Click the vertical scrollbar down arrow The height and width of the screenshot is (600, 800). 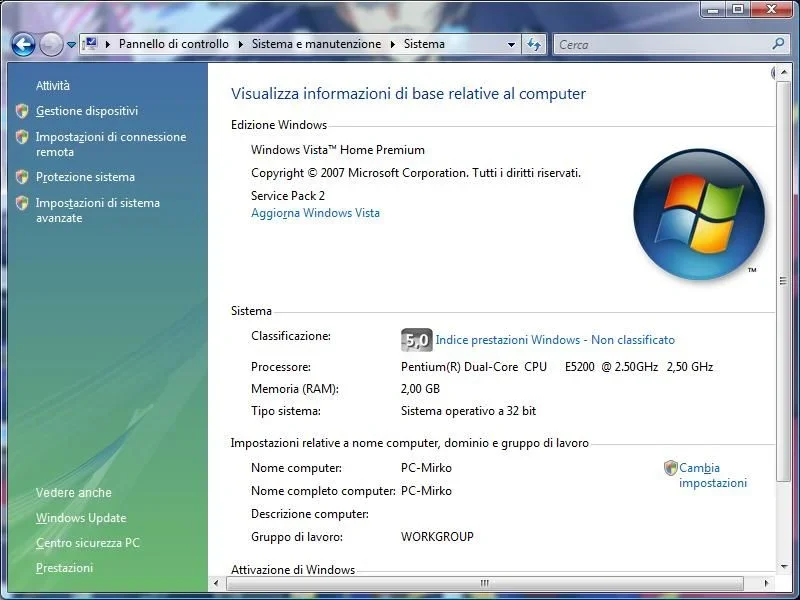point(784,566)
